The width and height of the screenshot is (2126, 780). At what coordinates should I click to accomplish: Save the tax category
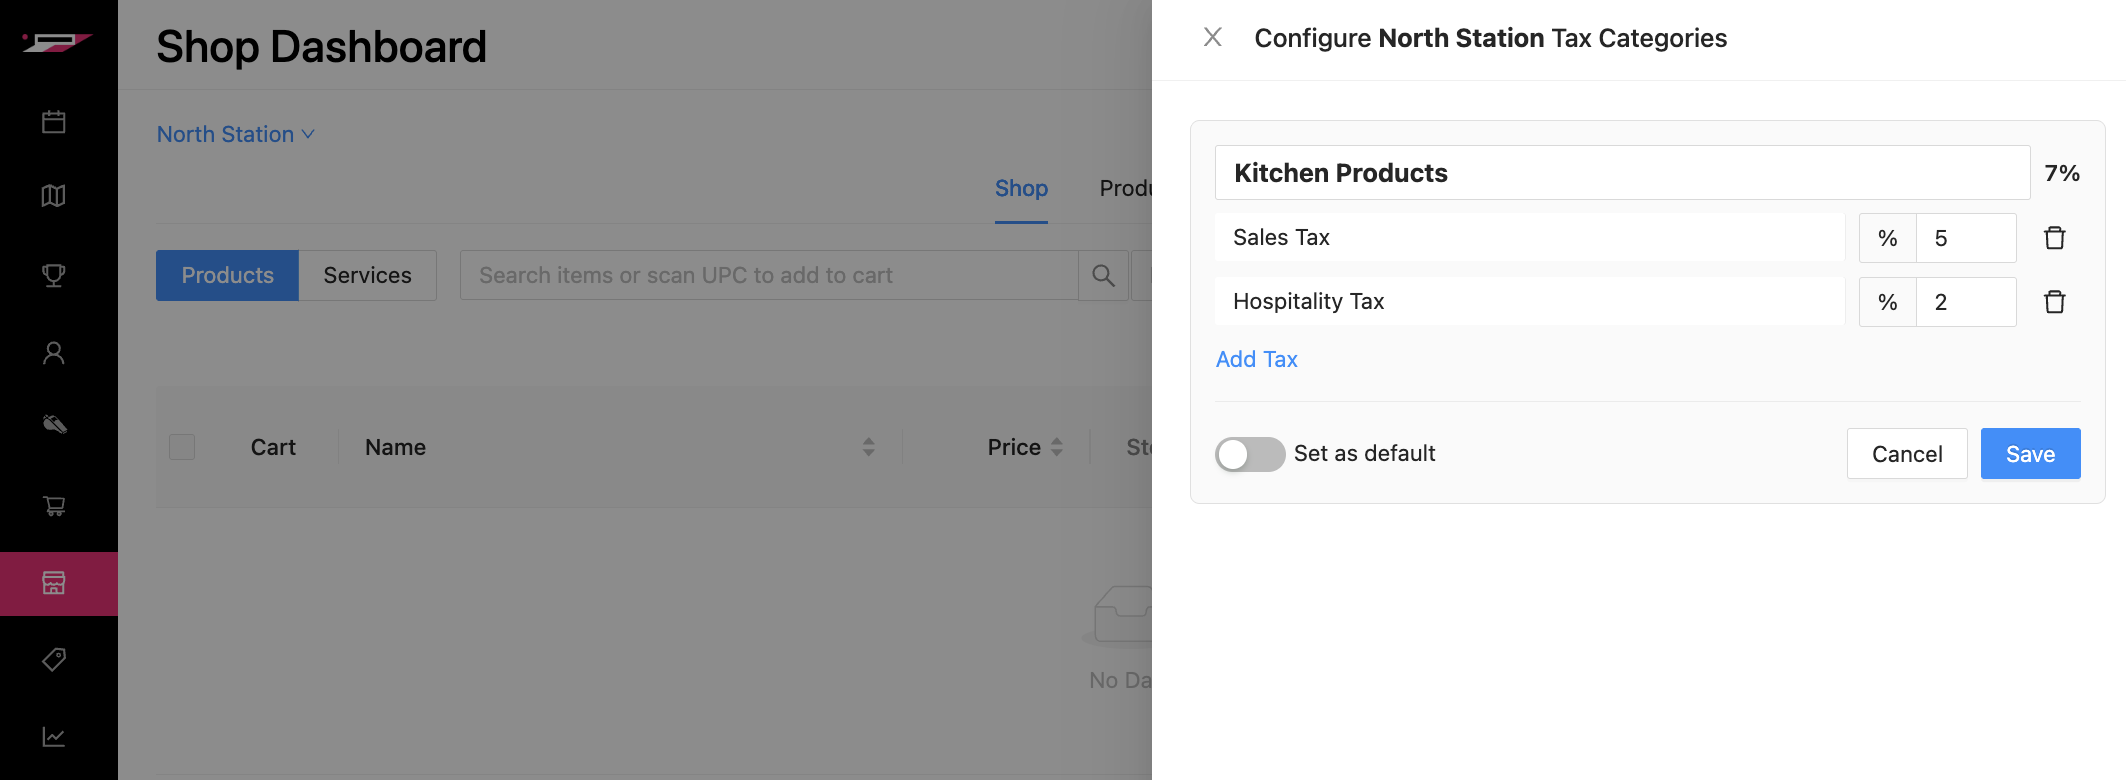coord(2030,454)
